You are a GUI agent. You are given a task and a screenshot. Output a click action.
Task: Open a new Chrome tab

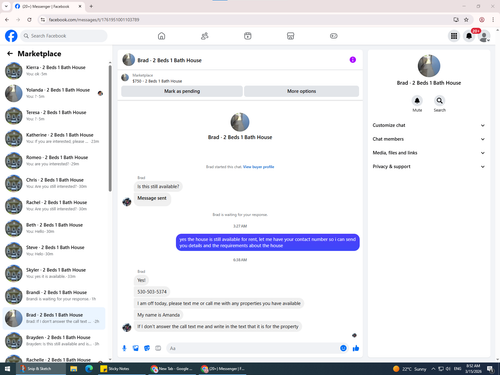(x=91, y=6)
